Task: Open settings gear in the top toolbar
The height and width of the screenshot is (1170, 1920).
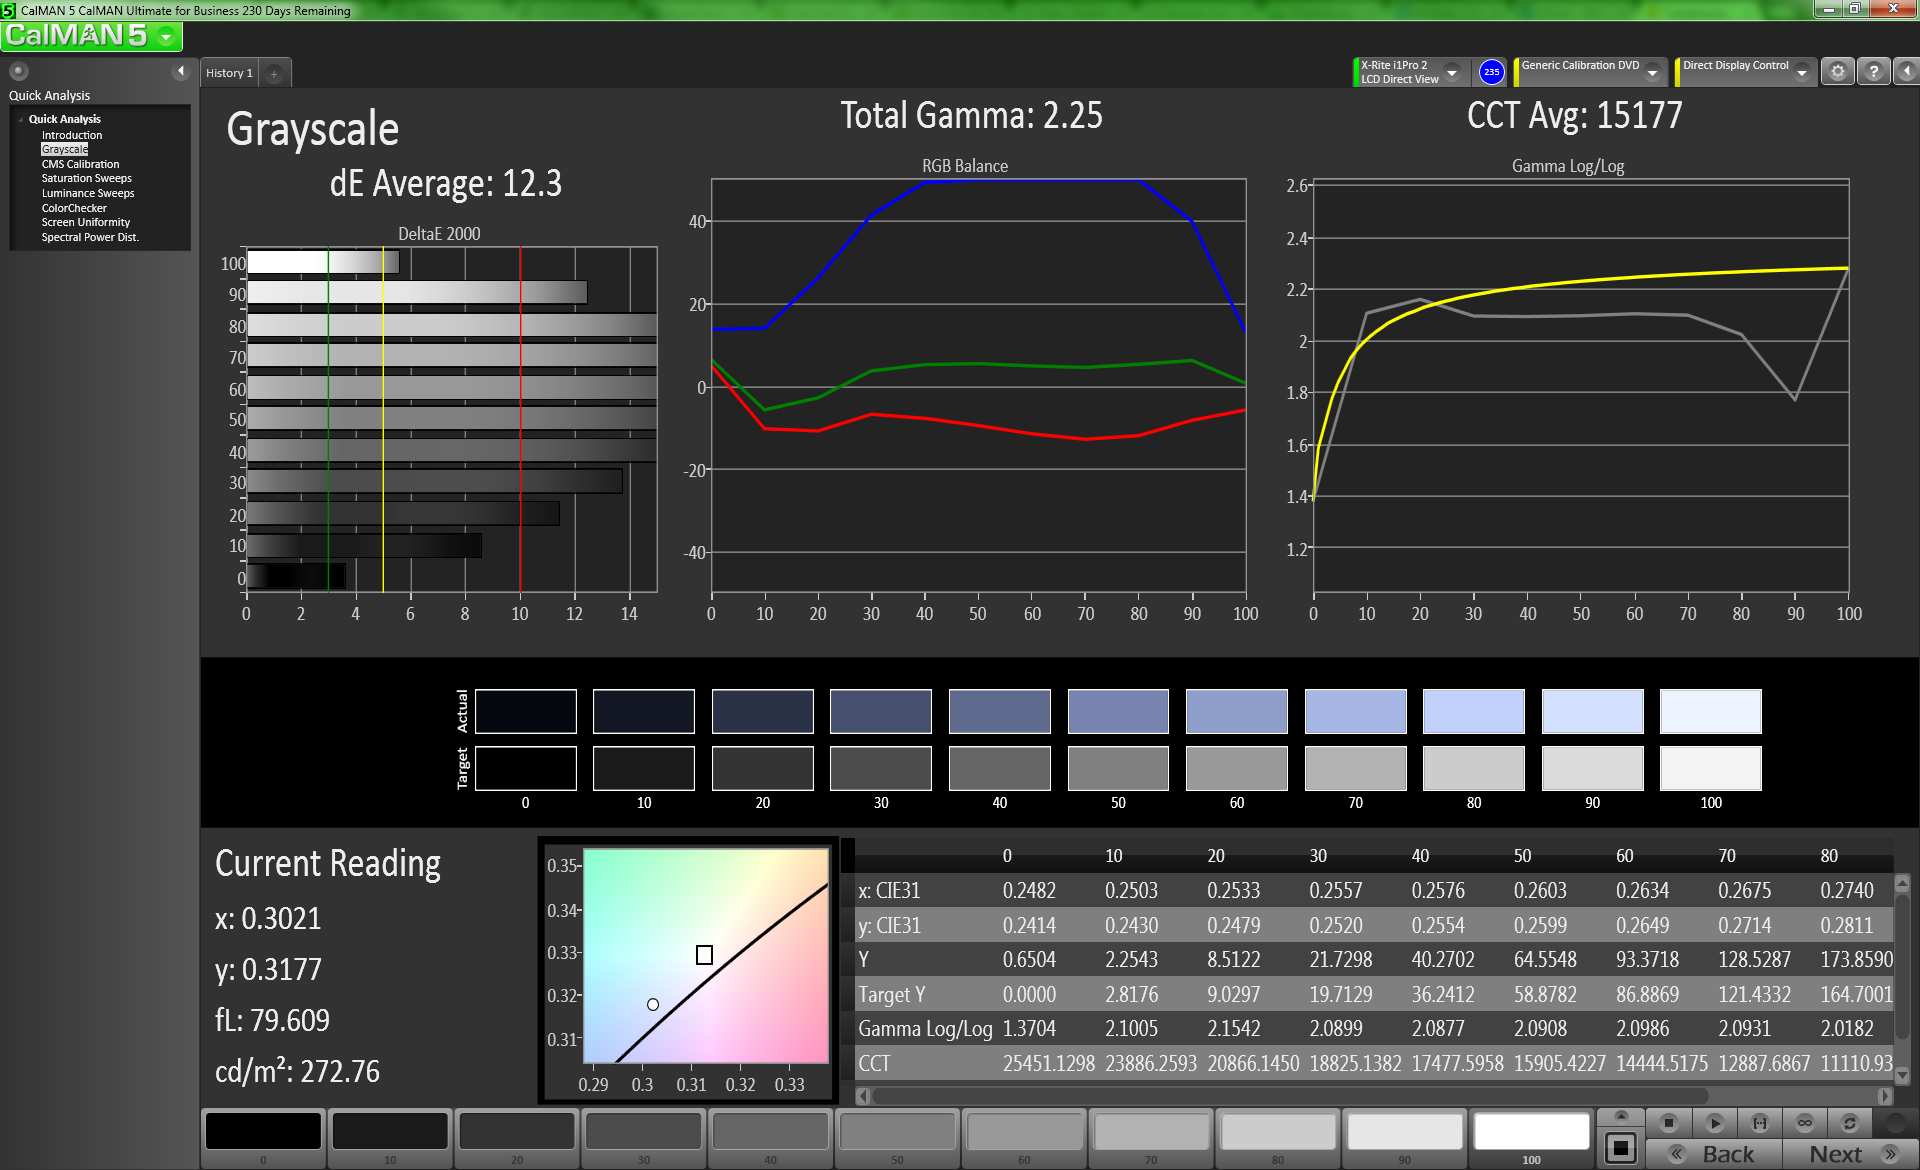Action: click(1837, 72)
